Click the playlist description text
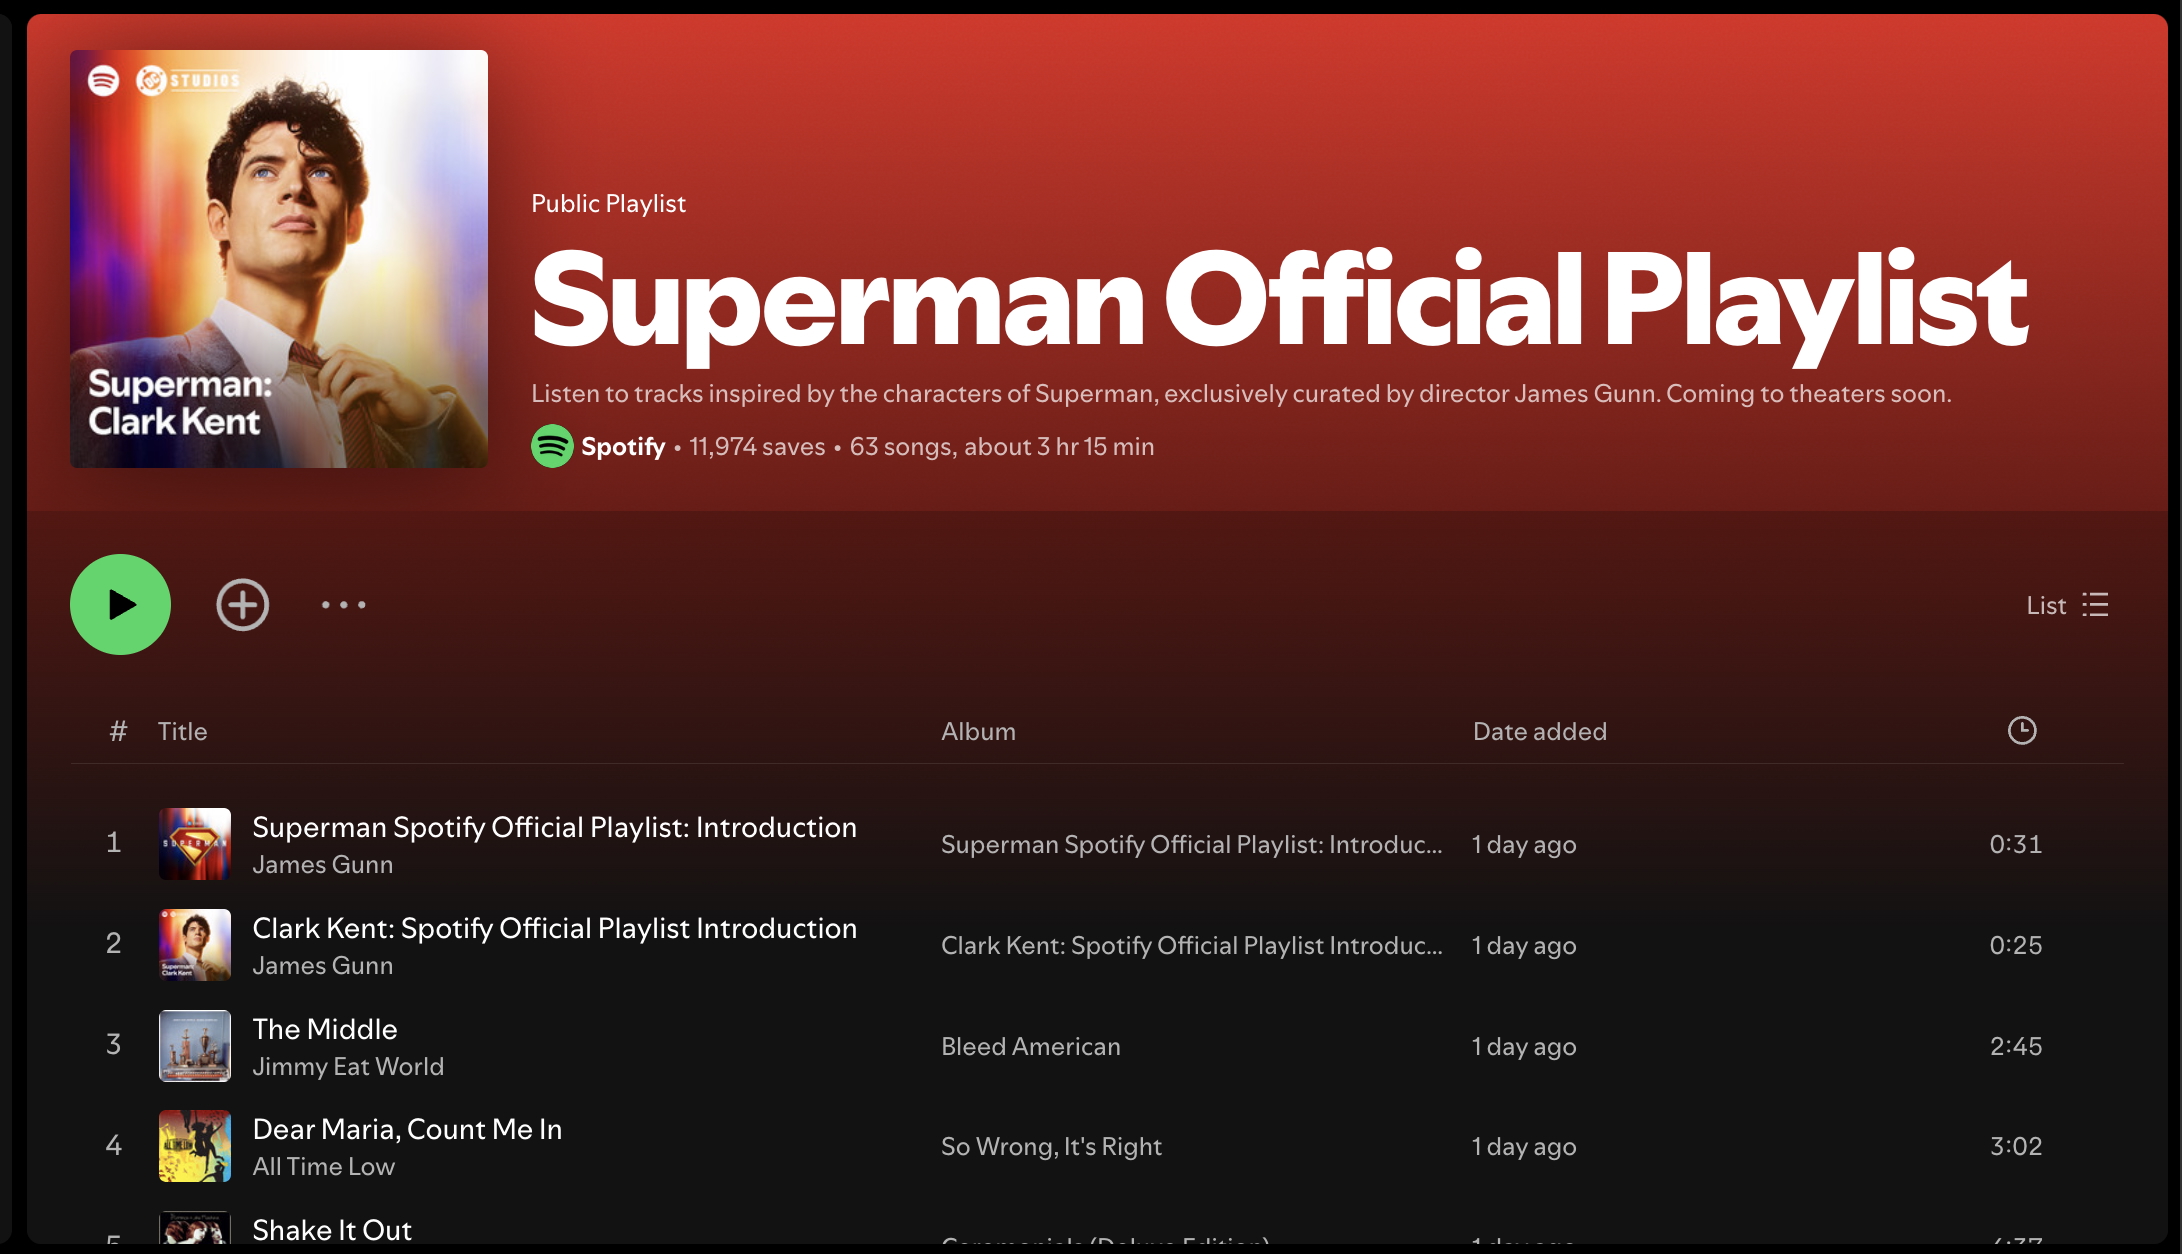 click(1241, 393)
